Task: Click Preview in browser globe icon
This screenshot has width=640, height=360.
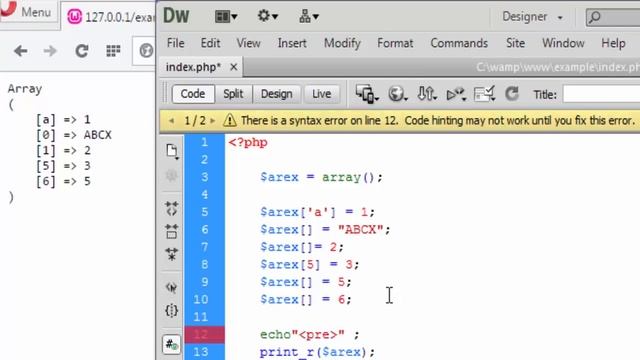Action: tap(397, 94)
